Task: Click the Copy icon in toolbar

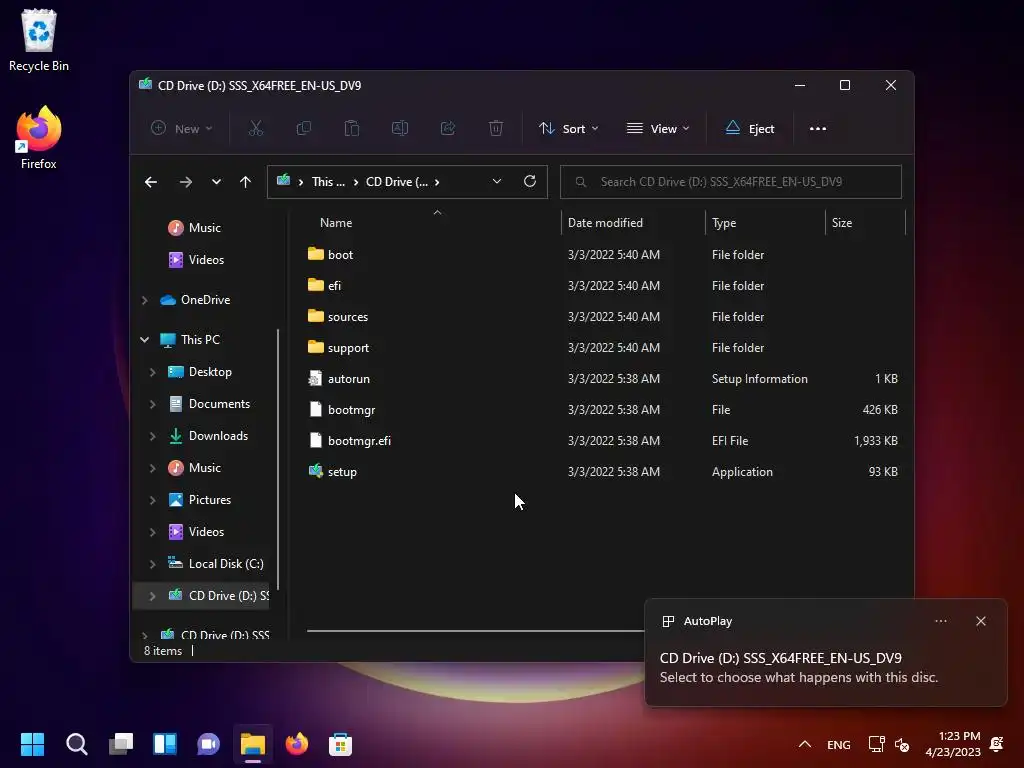Action: [x=304, y=129]
